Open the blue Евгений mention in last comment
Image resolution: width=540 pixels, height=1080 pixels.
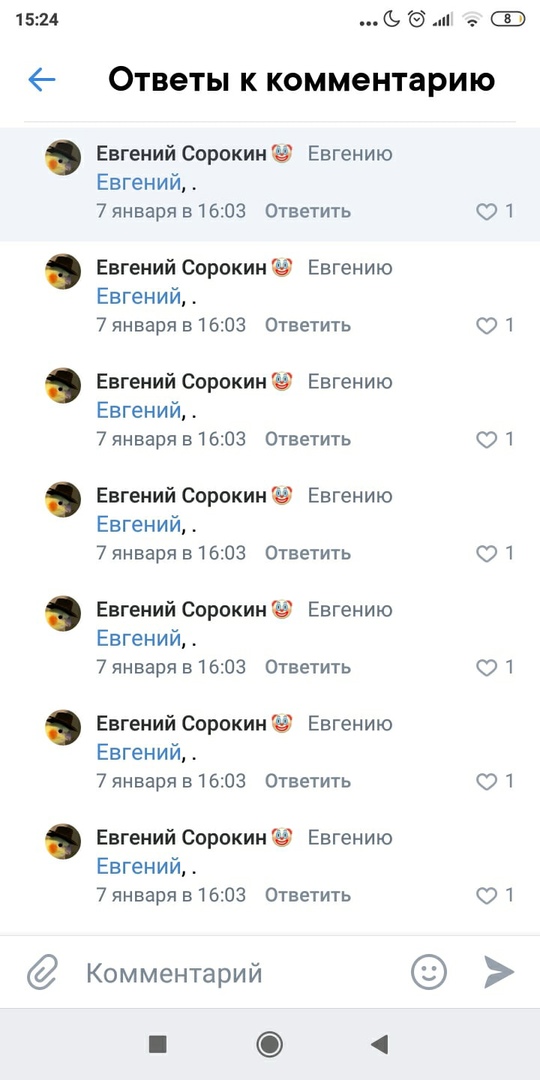138,867
